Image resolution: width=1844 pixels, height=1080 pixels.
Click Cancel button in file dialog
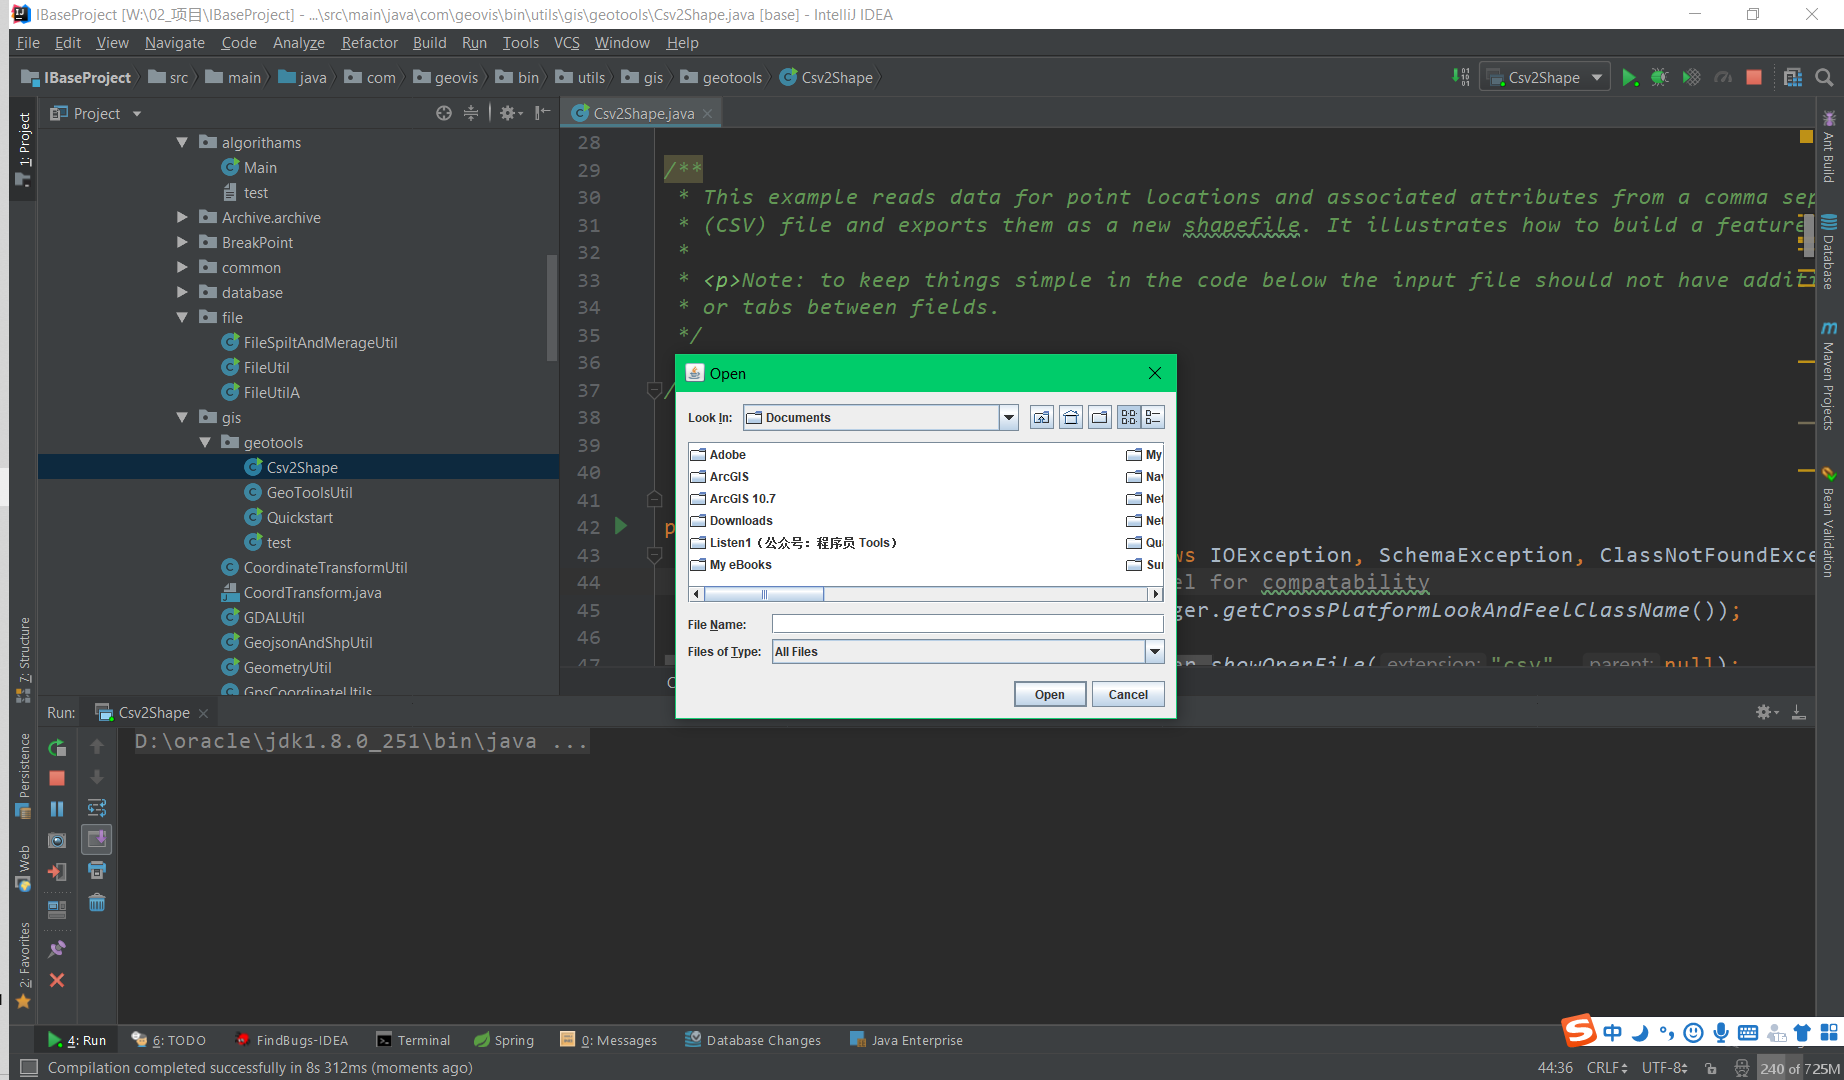pos(1128,695)
